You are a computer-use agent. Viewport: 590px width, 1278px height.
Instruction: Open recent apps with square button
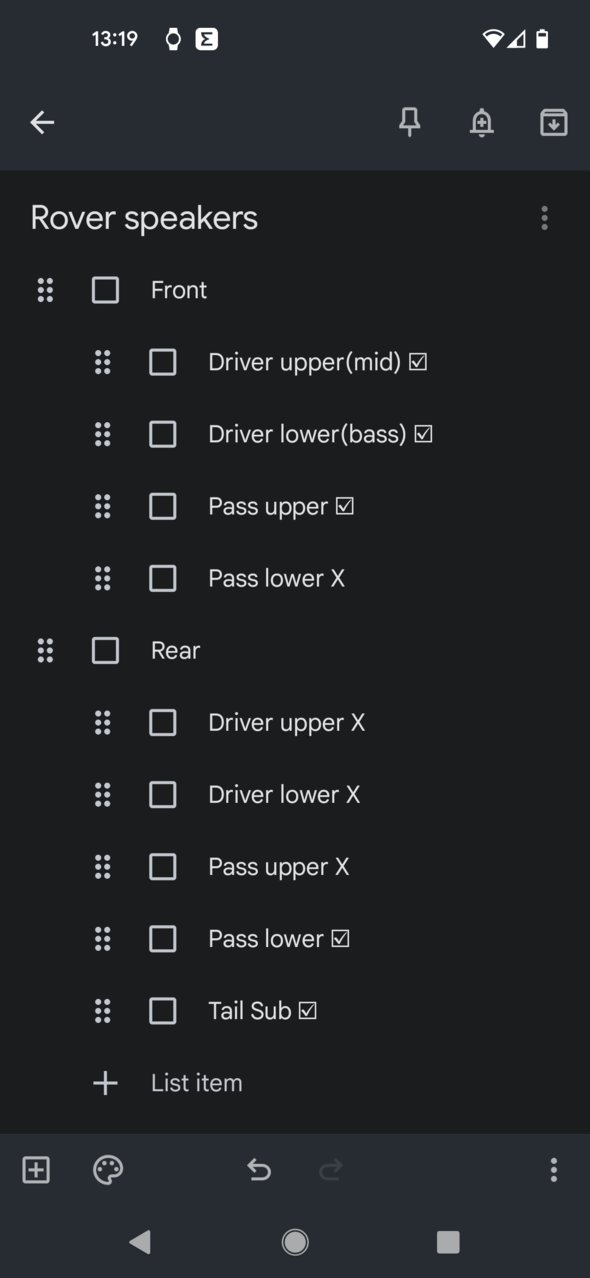click(448, 1242)
